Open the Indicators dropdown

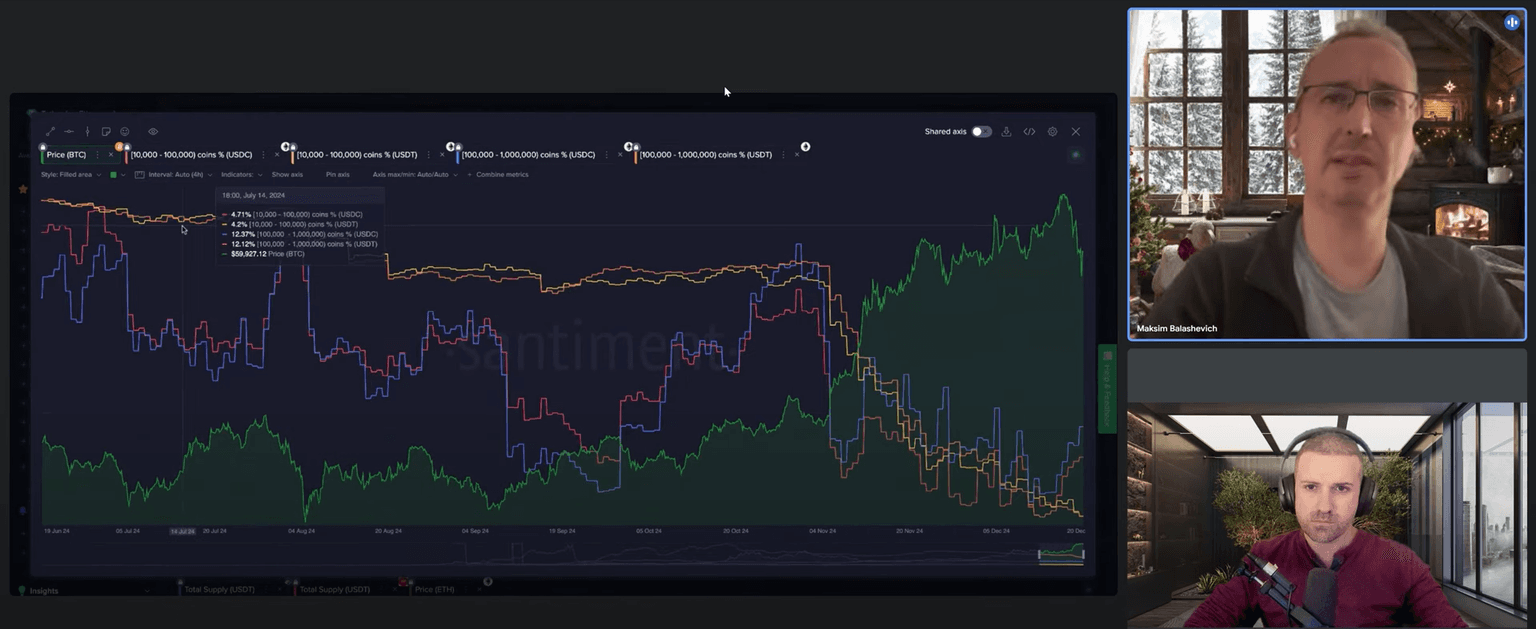point(241,175)
